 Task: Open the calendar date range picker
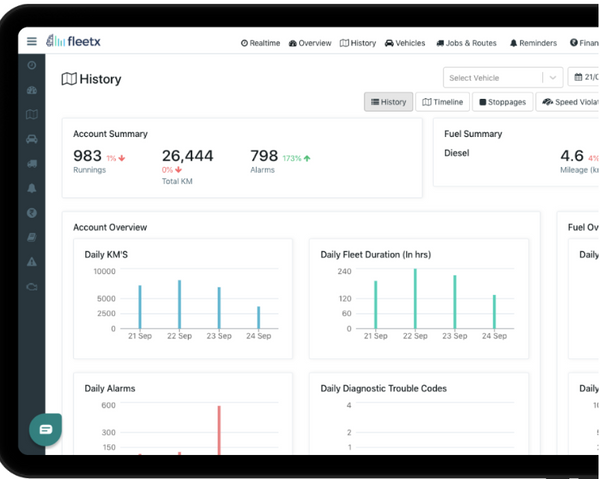click(x=582, y=78)
